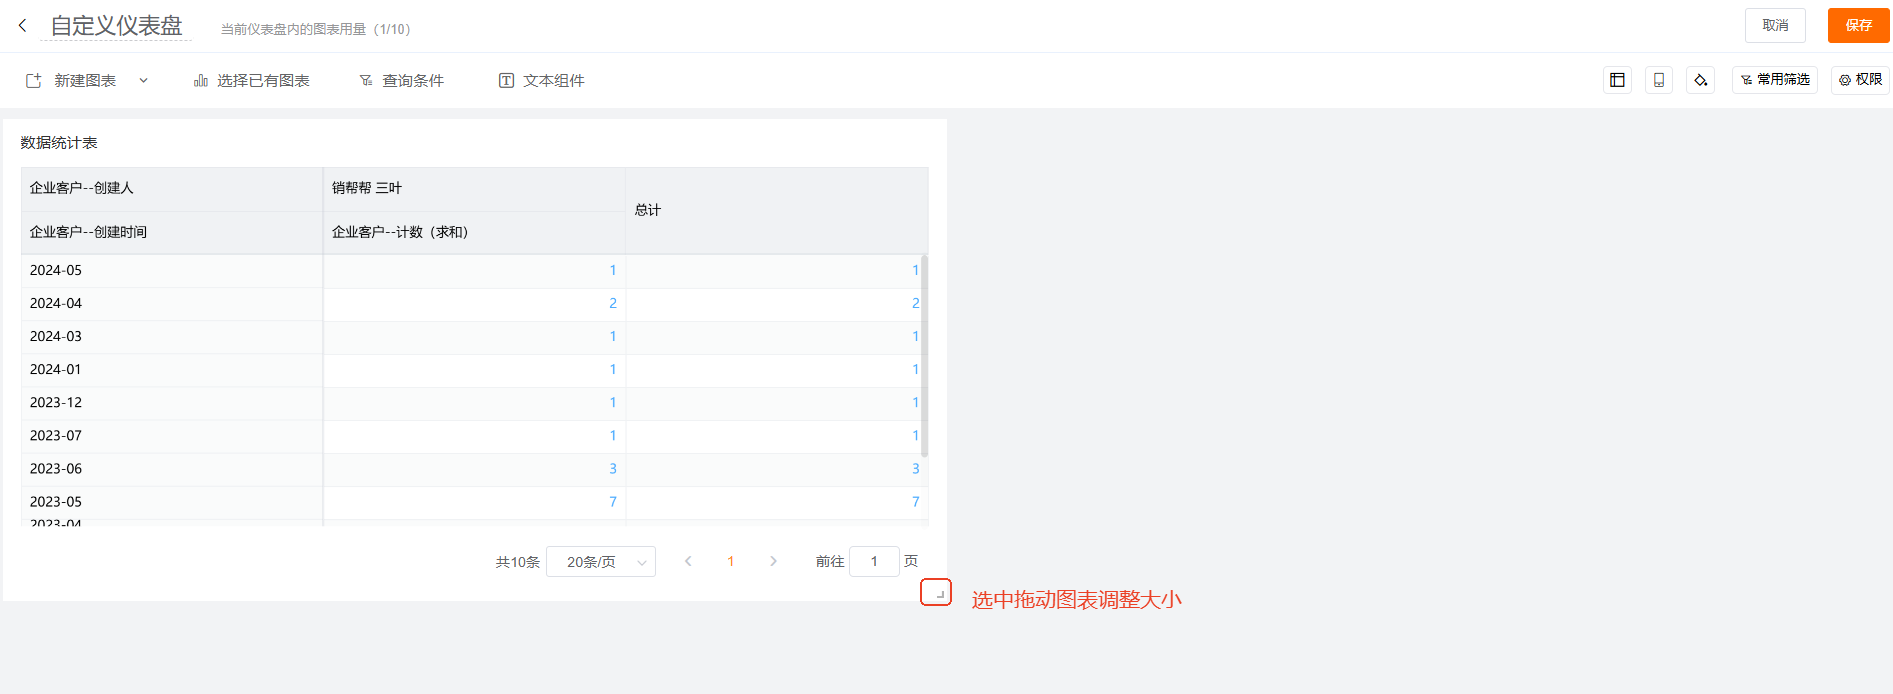This screenshot has width=1893, height=694.
Task: Click the 常用筛选 filter button
Action: pos(1775,80)
